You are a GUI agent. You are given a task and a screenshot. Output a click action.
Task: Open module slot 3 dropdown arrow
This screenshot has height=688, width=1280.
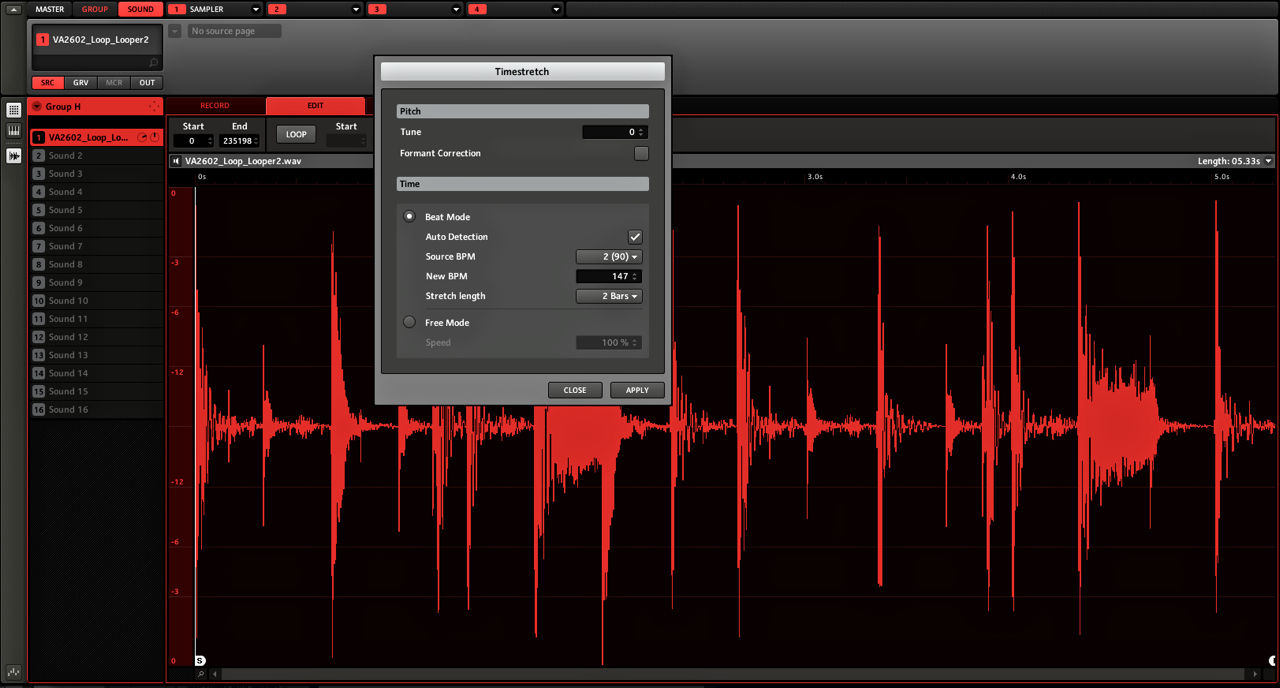456,9
